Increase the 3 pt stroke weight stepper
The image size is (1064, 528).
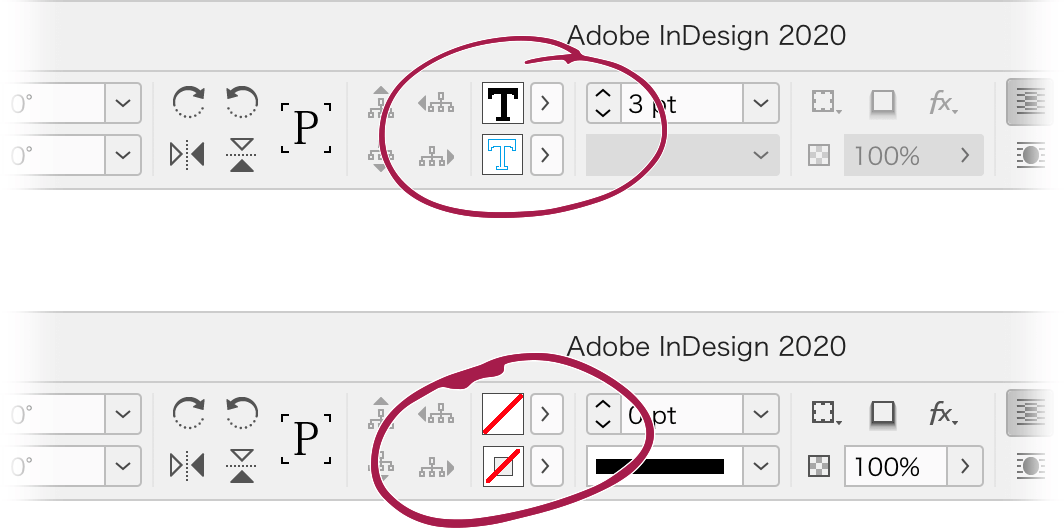(x=603, y=94)
